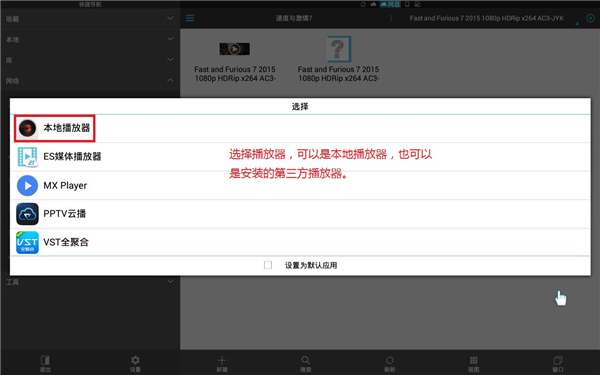Open 设置 settings gear icon
The width and height of the screenshot is (600, 375).
(x=135, y=360)
